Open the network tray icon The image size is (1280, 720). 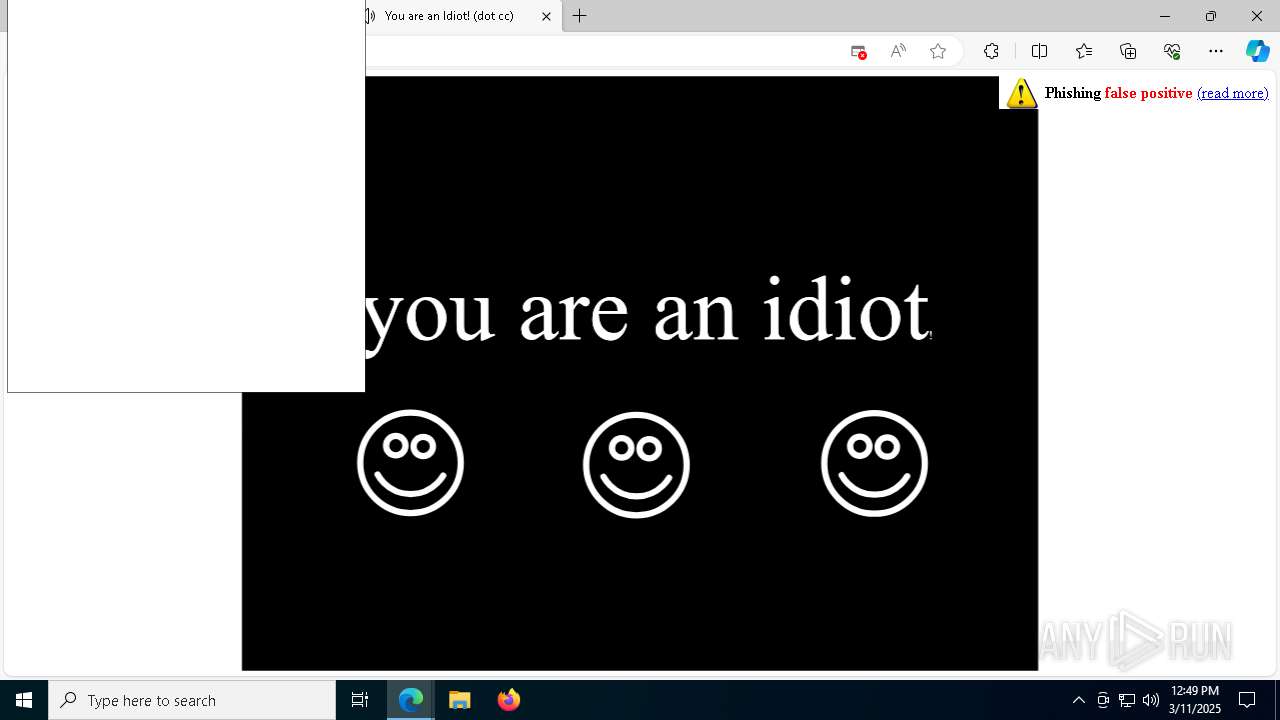pos(1127,700)
